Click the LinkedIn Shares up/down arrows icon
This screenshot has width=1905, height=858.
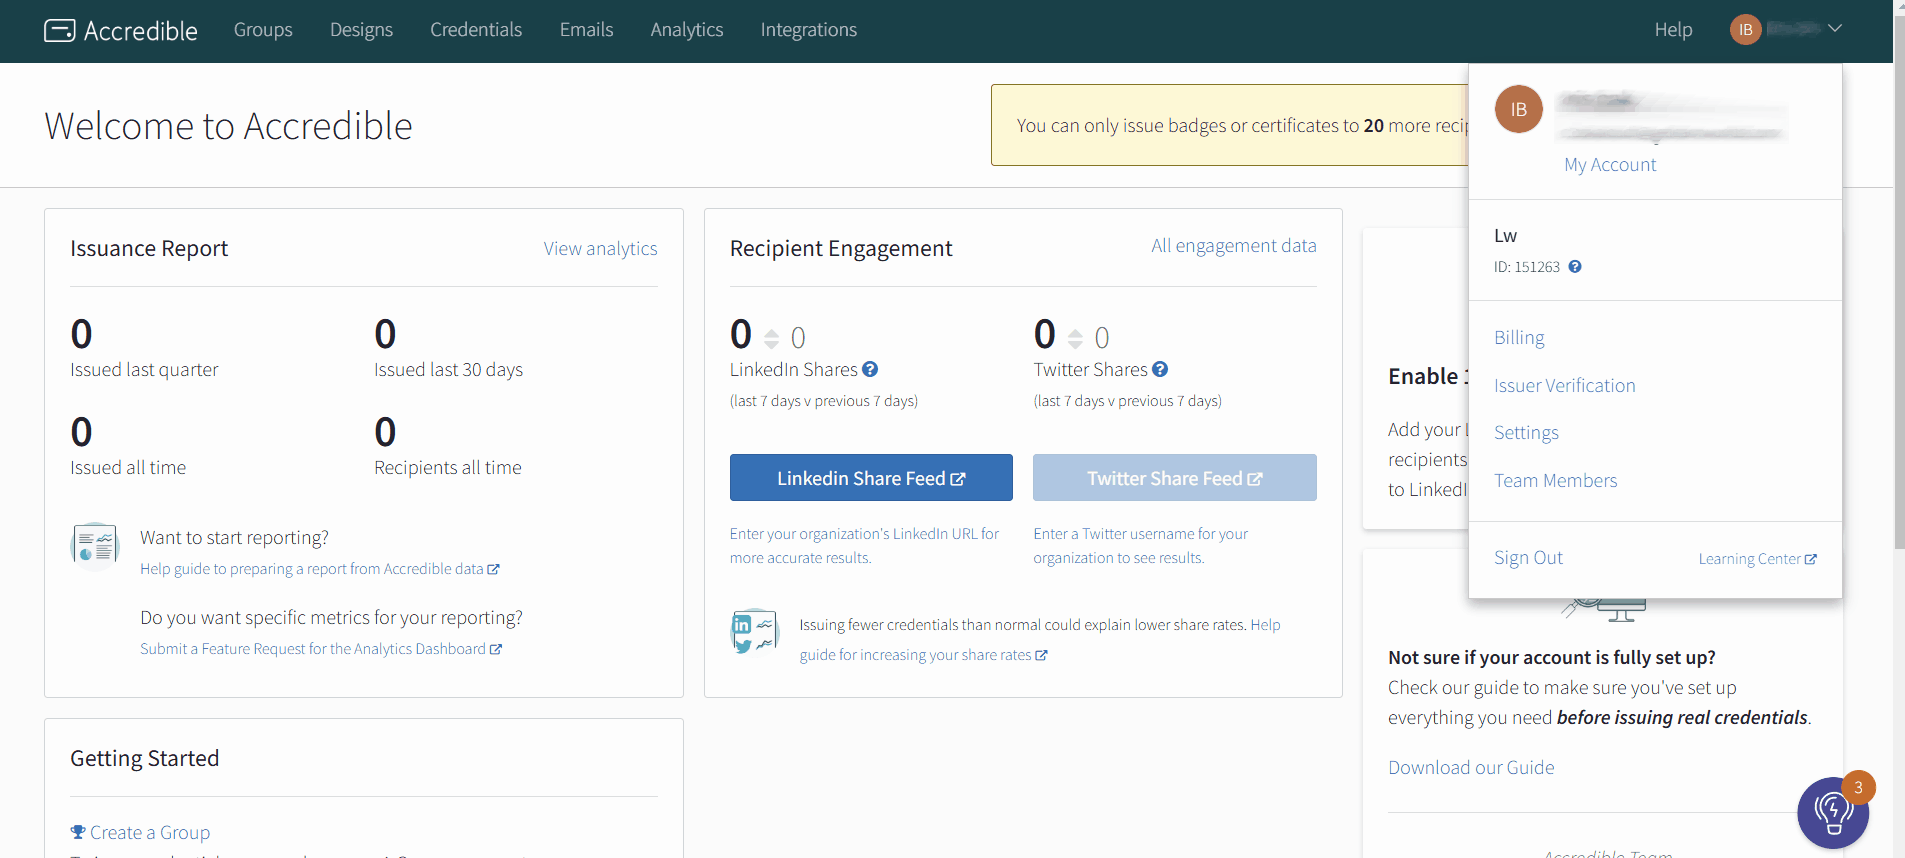point(771,338)
